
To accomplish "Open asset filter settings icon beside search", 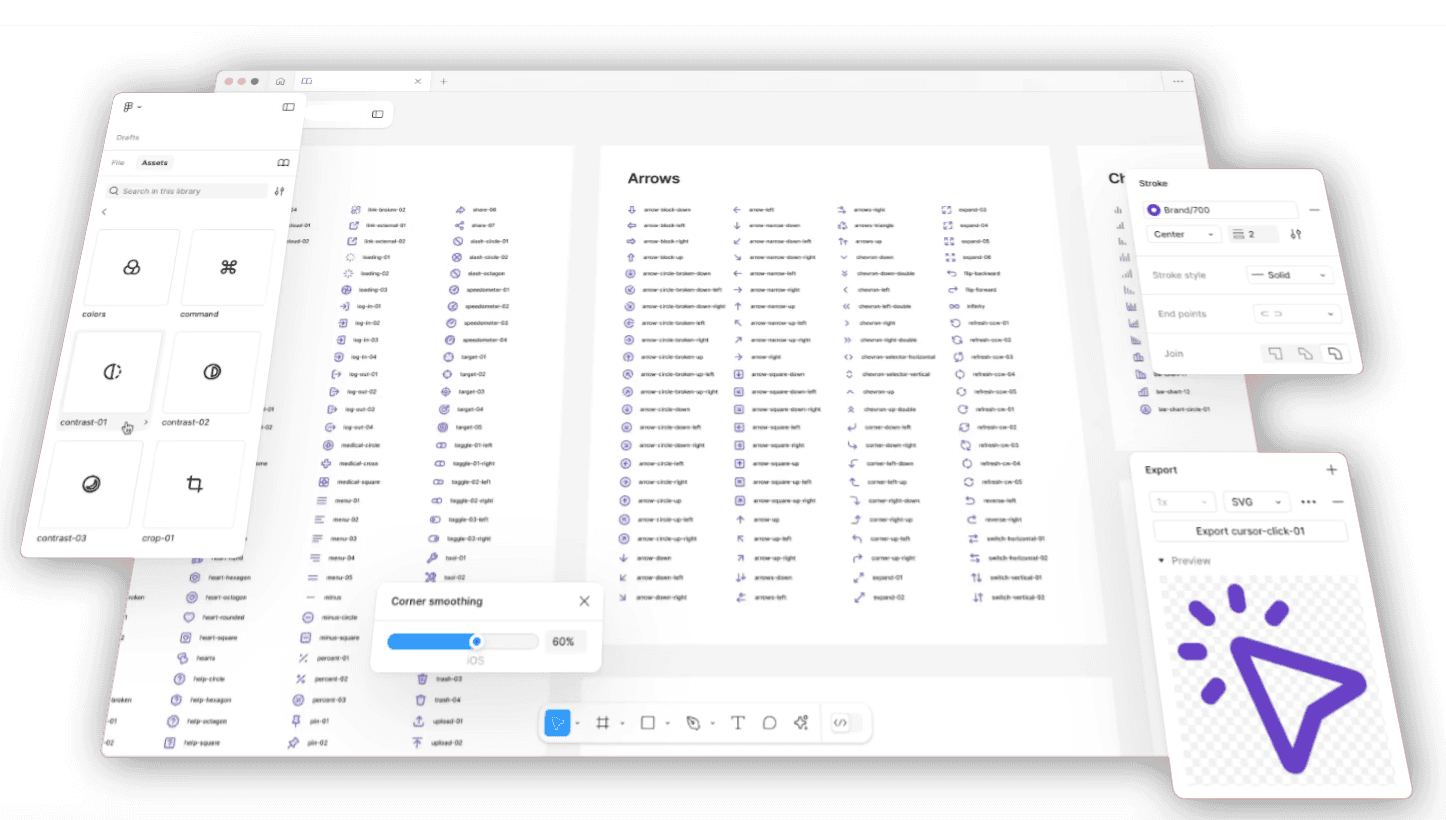I will coord(279,191).
